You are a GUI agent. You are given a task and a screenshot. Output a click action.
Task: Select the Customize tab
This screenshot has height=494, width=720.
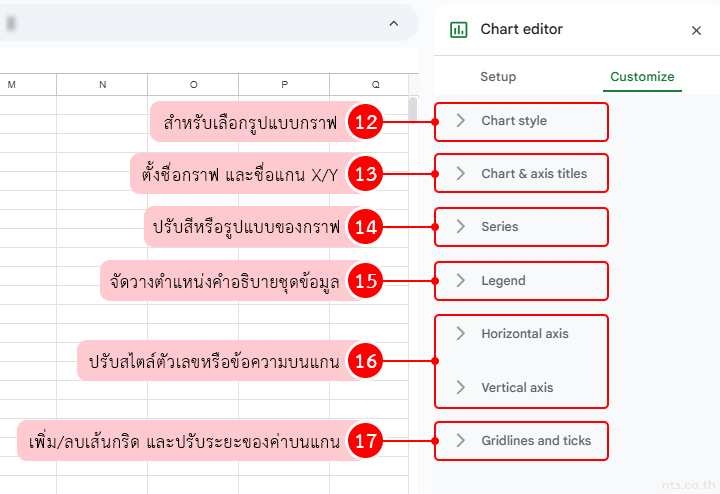click(x=642, y=76)
